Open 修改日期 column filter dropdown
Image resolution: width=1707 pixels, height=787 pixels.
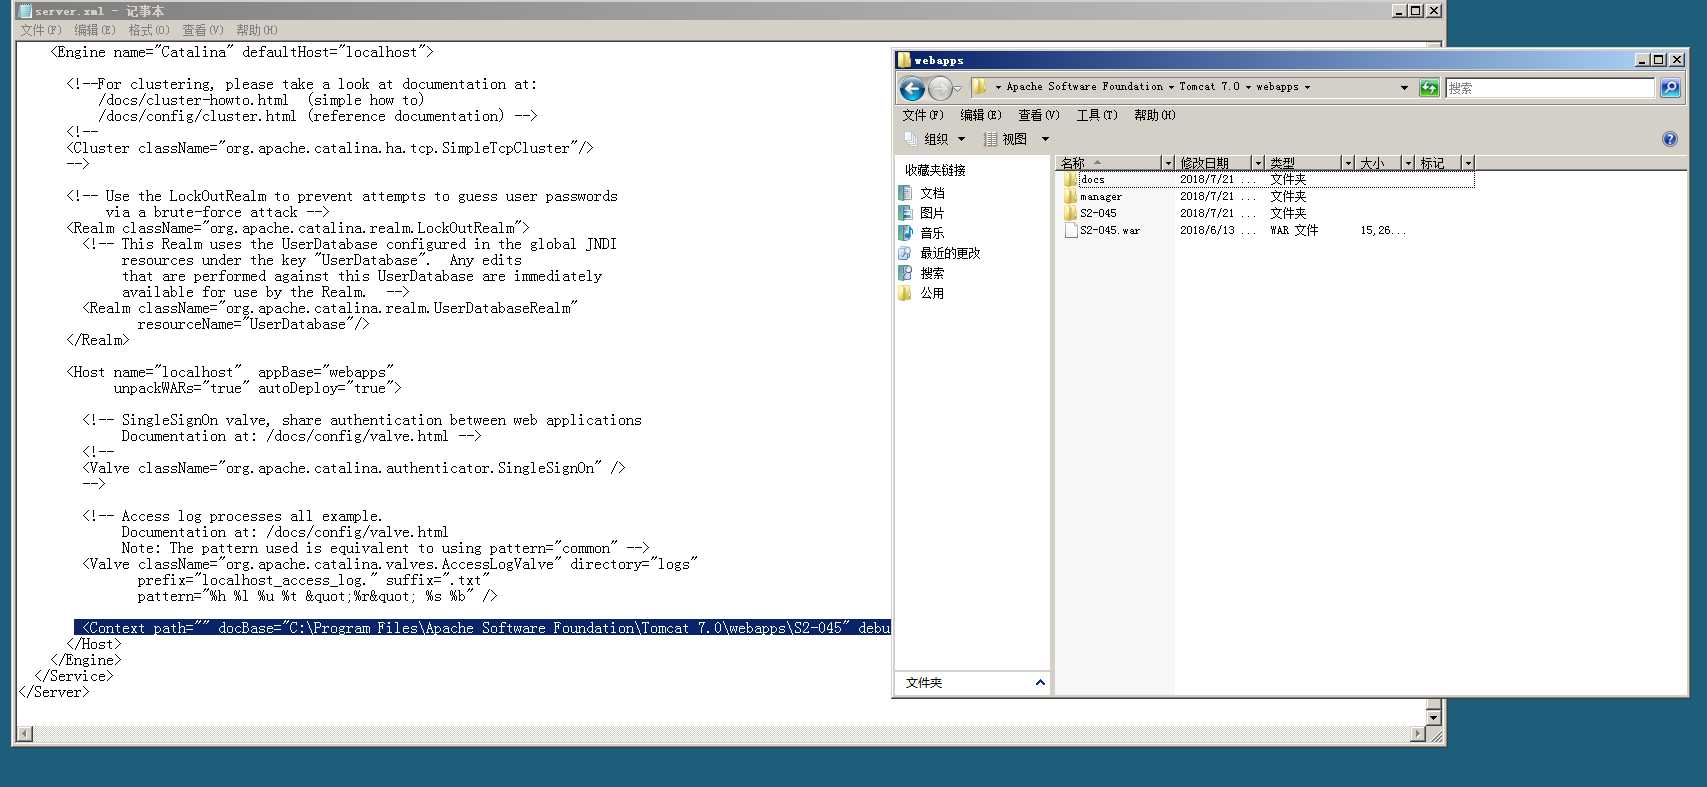[x=1258, y=162]
